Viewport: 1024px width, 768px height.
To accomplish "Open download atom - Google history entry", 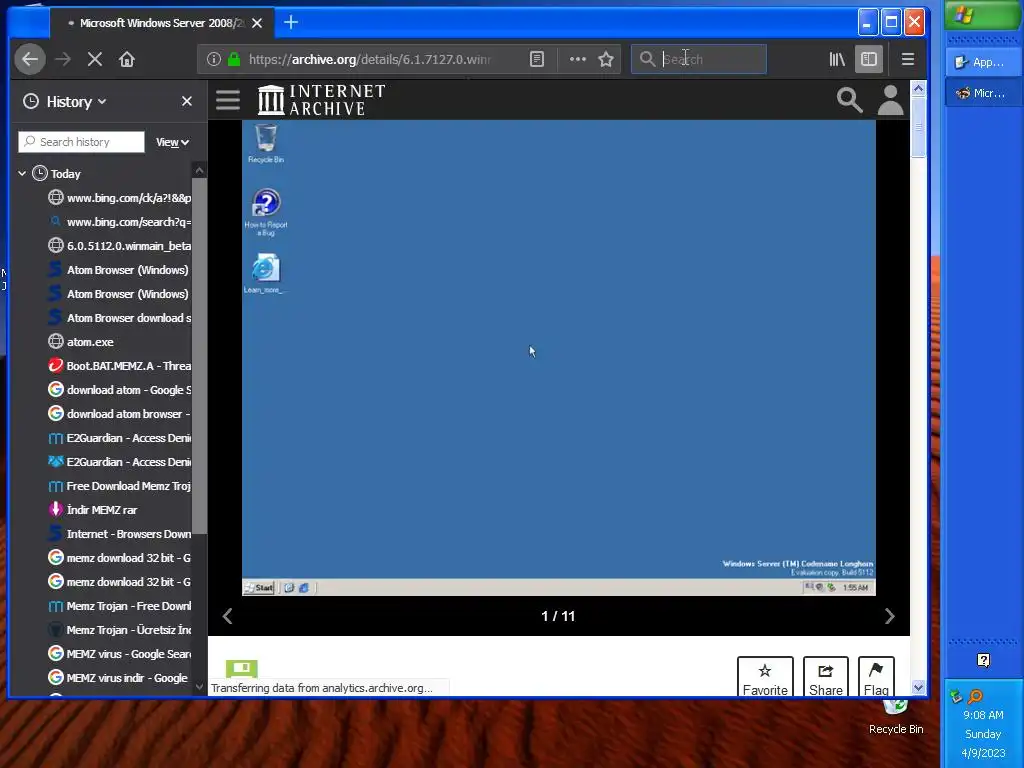I will 120,390.
